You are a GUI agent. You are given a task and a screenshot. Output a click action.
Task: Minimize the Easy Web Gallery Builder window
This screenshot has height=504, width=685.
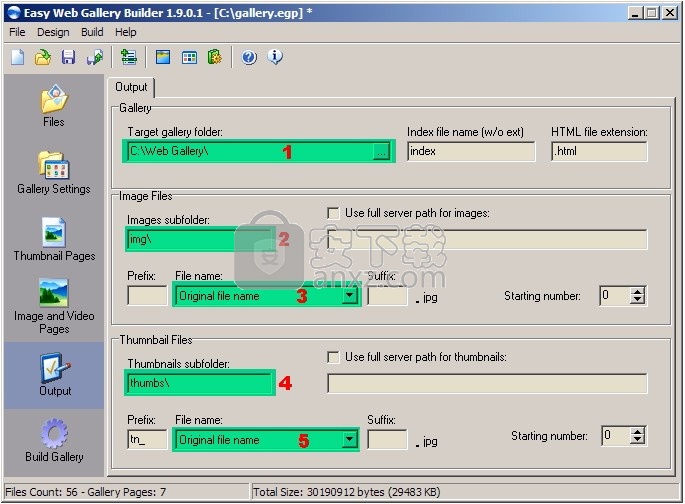(x=635, y=13)
